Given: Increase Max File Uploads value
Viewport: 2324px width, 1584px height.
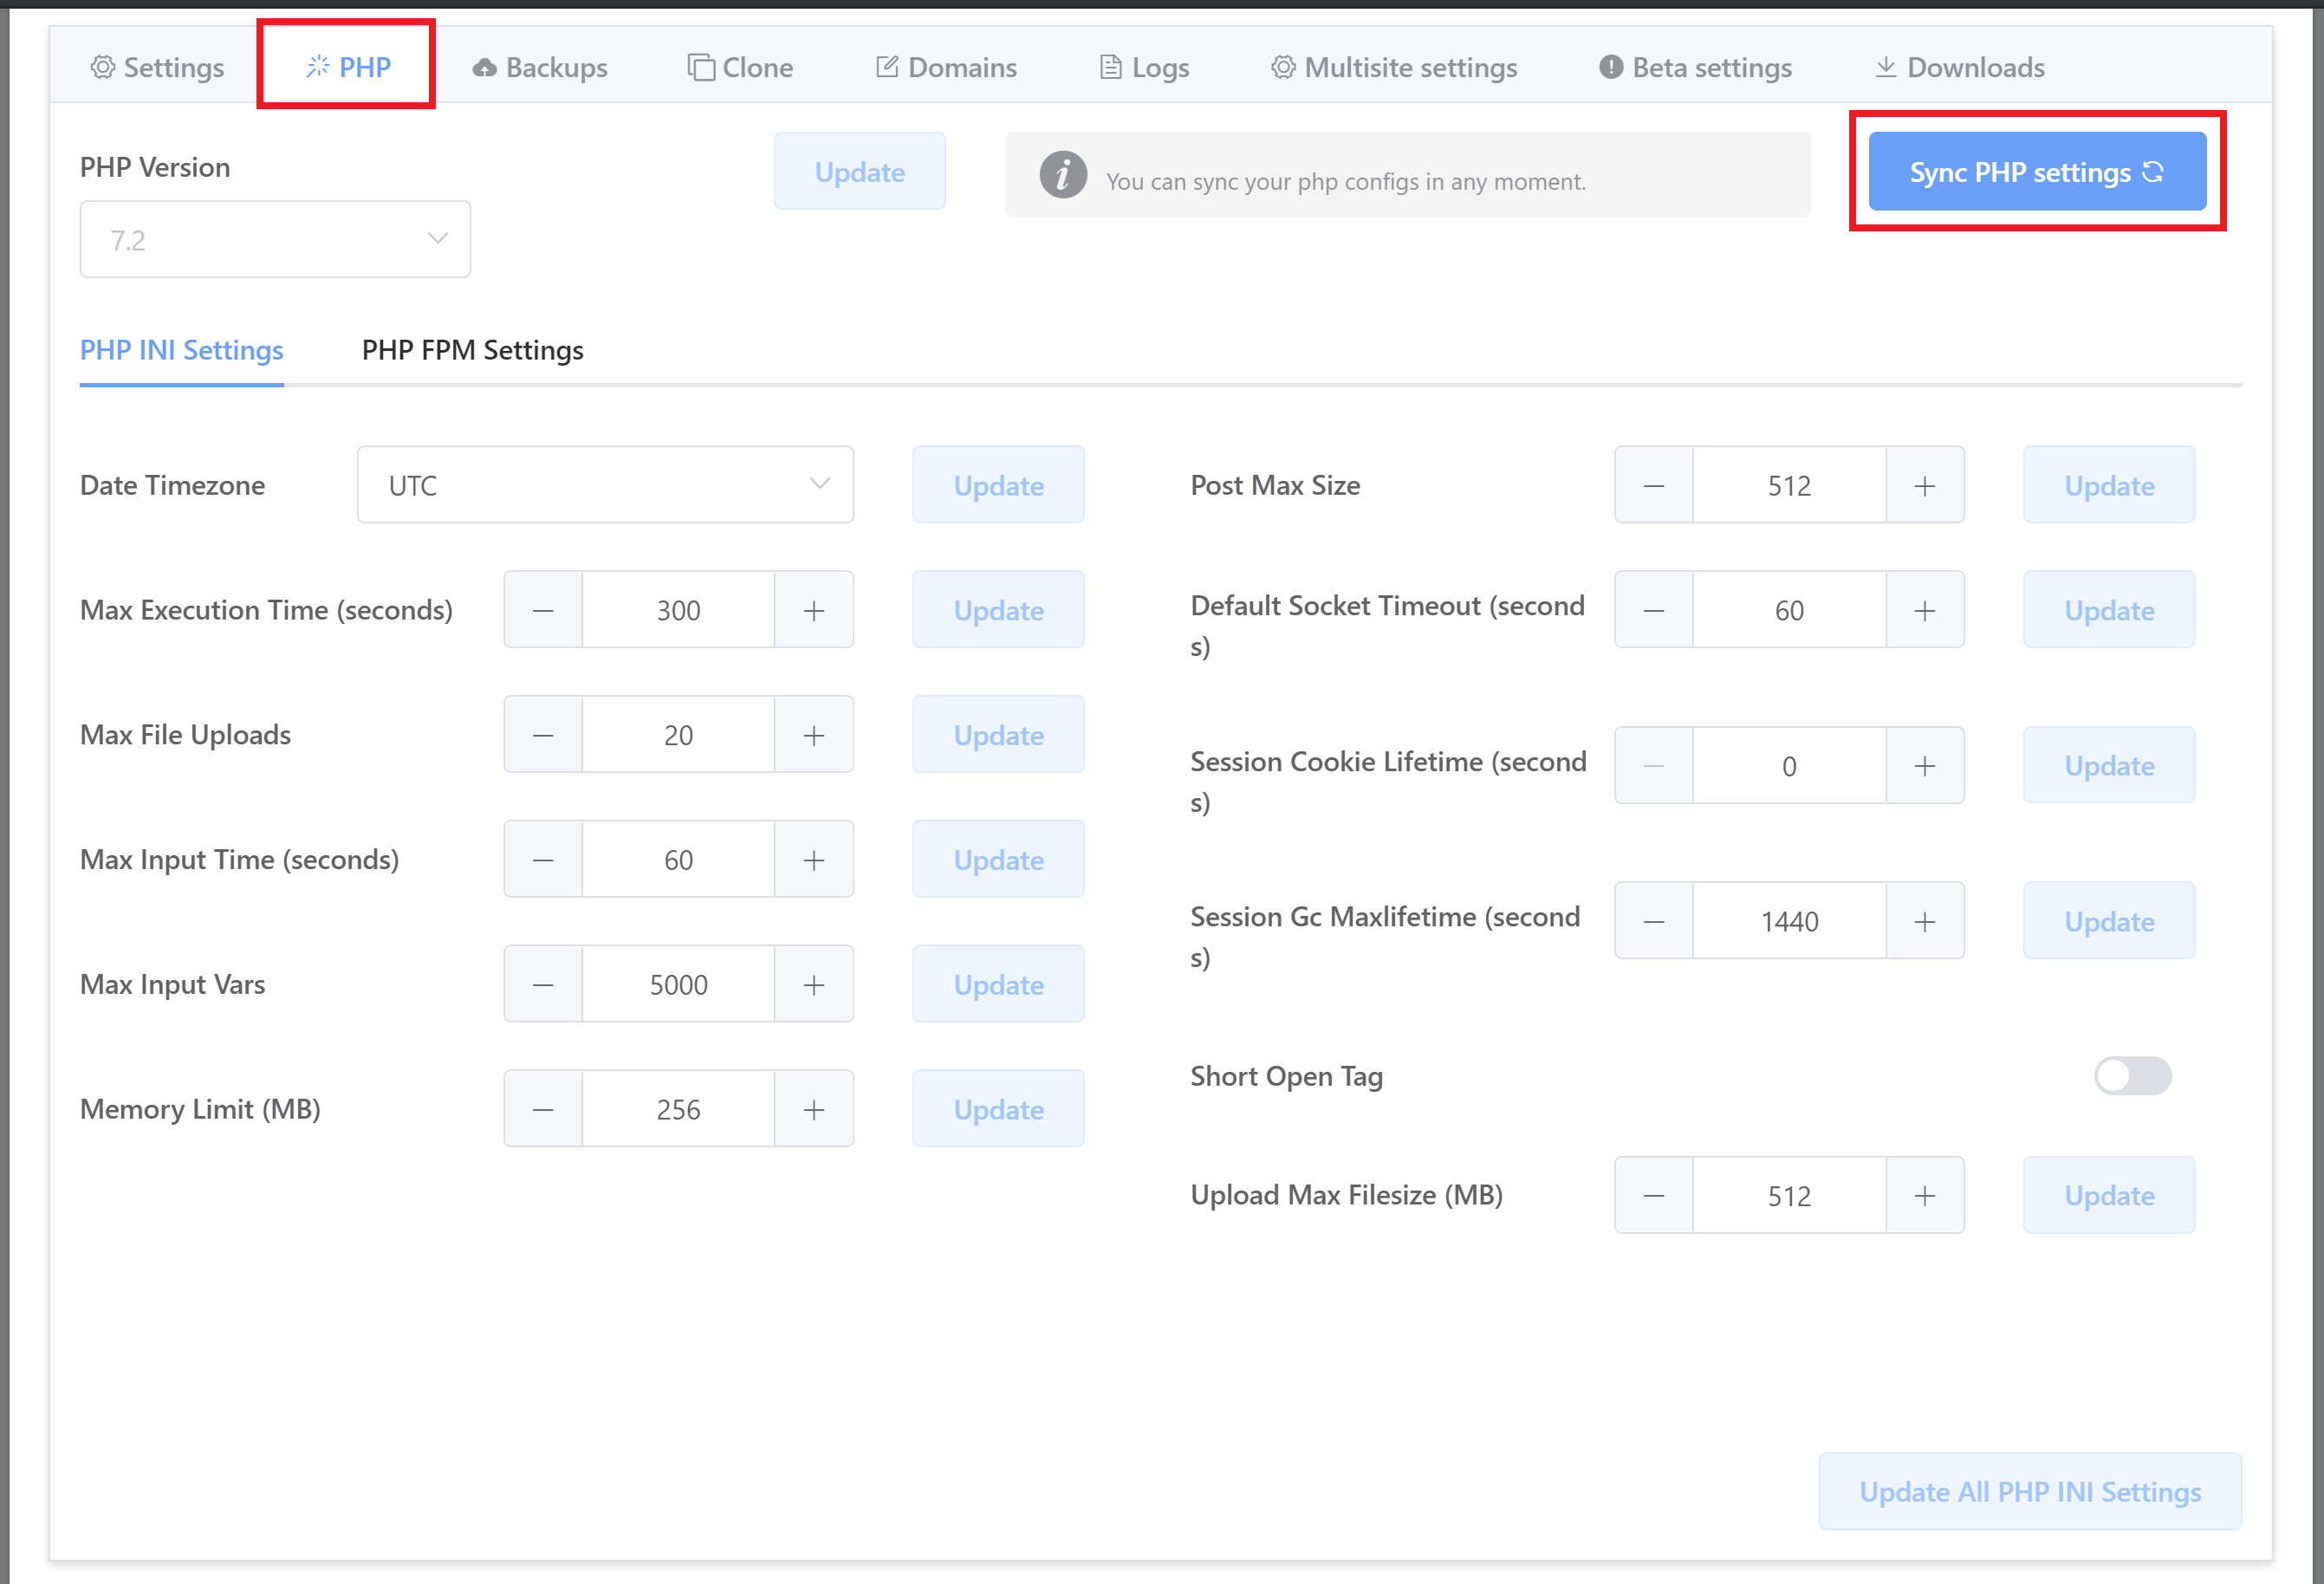Looking at the screenshot, I should point(814,735).
